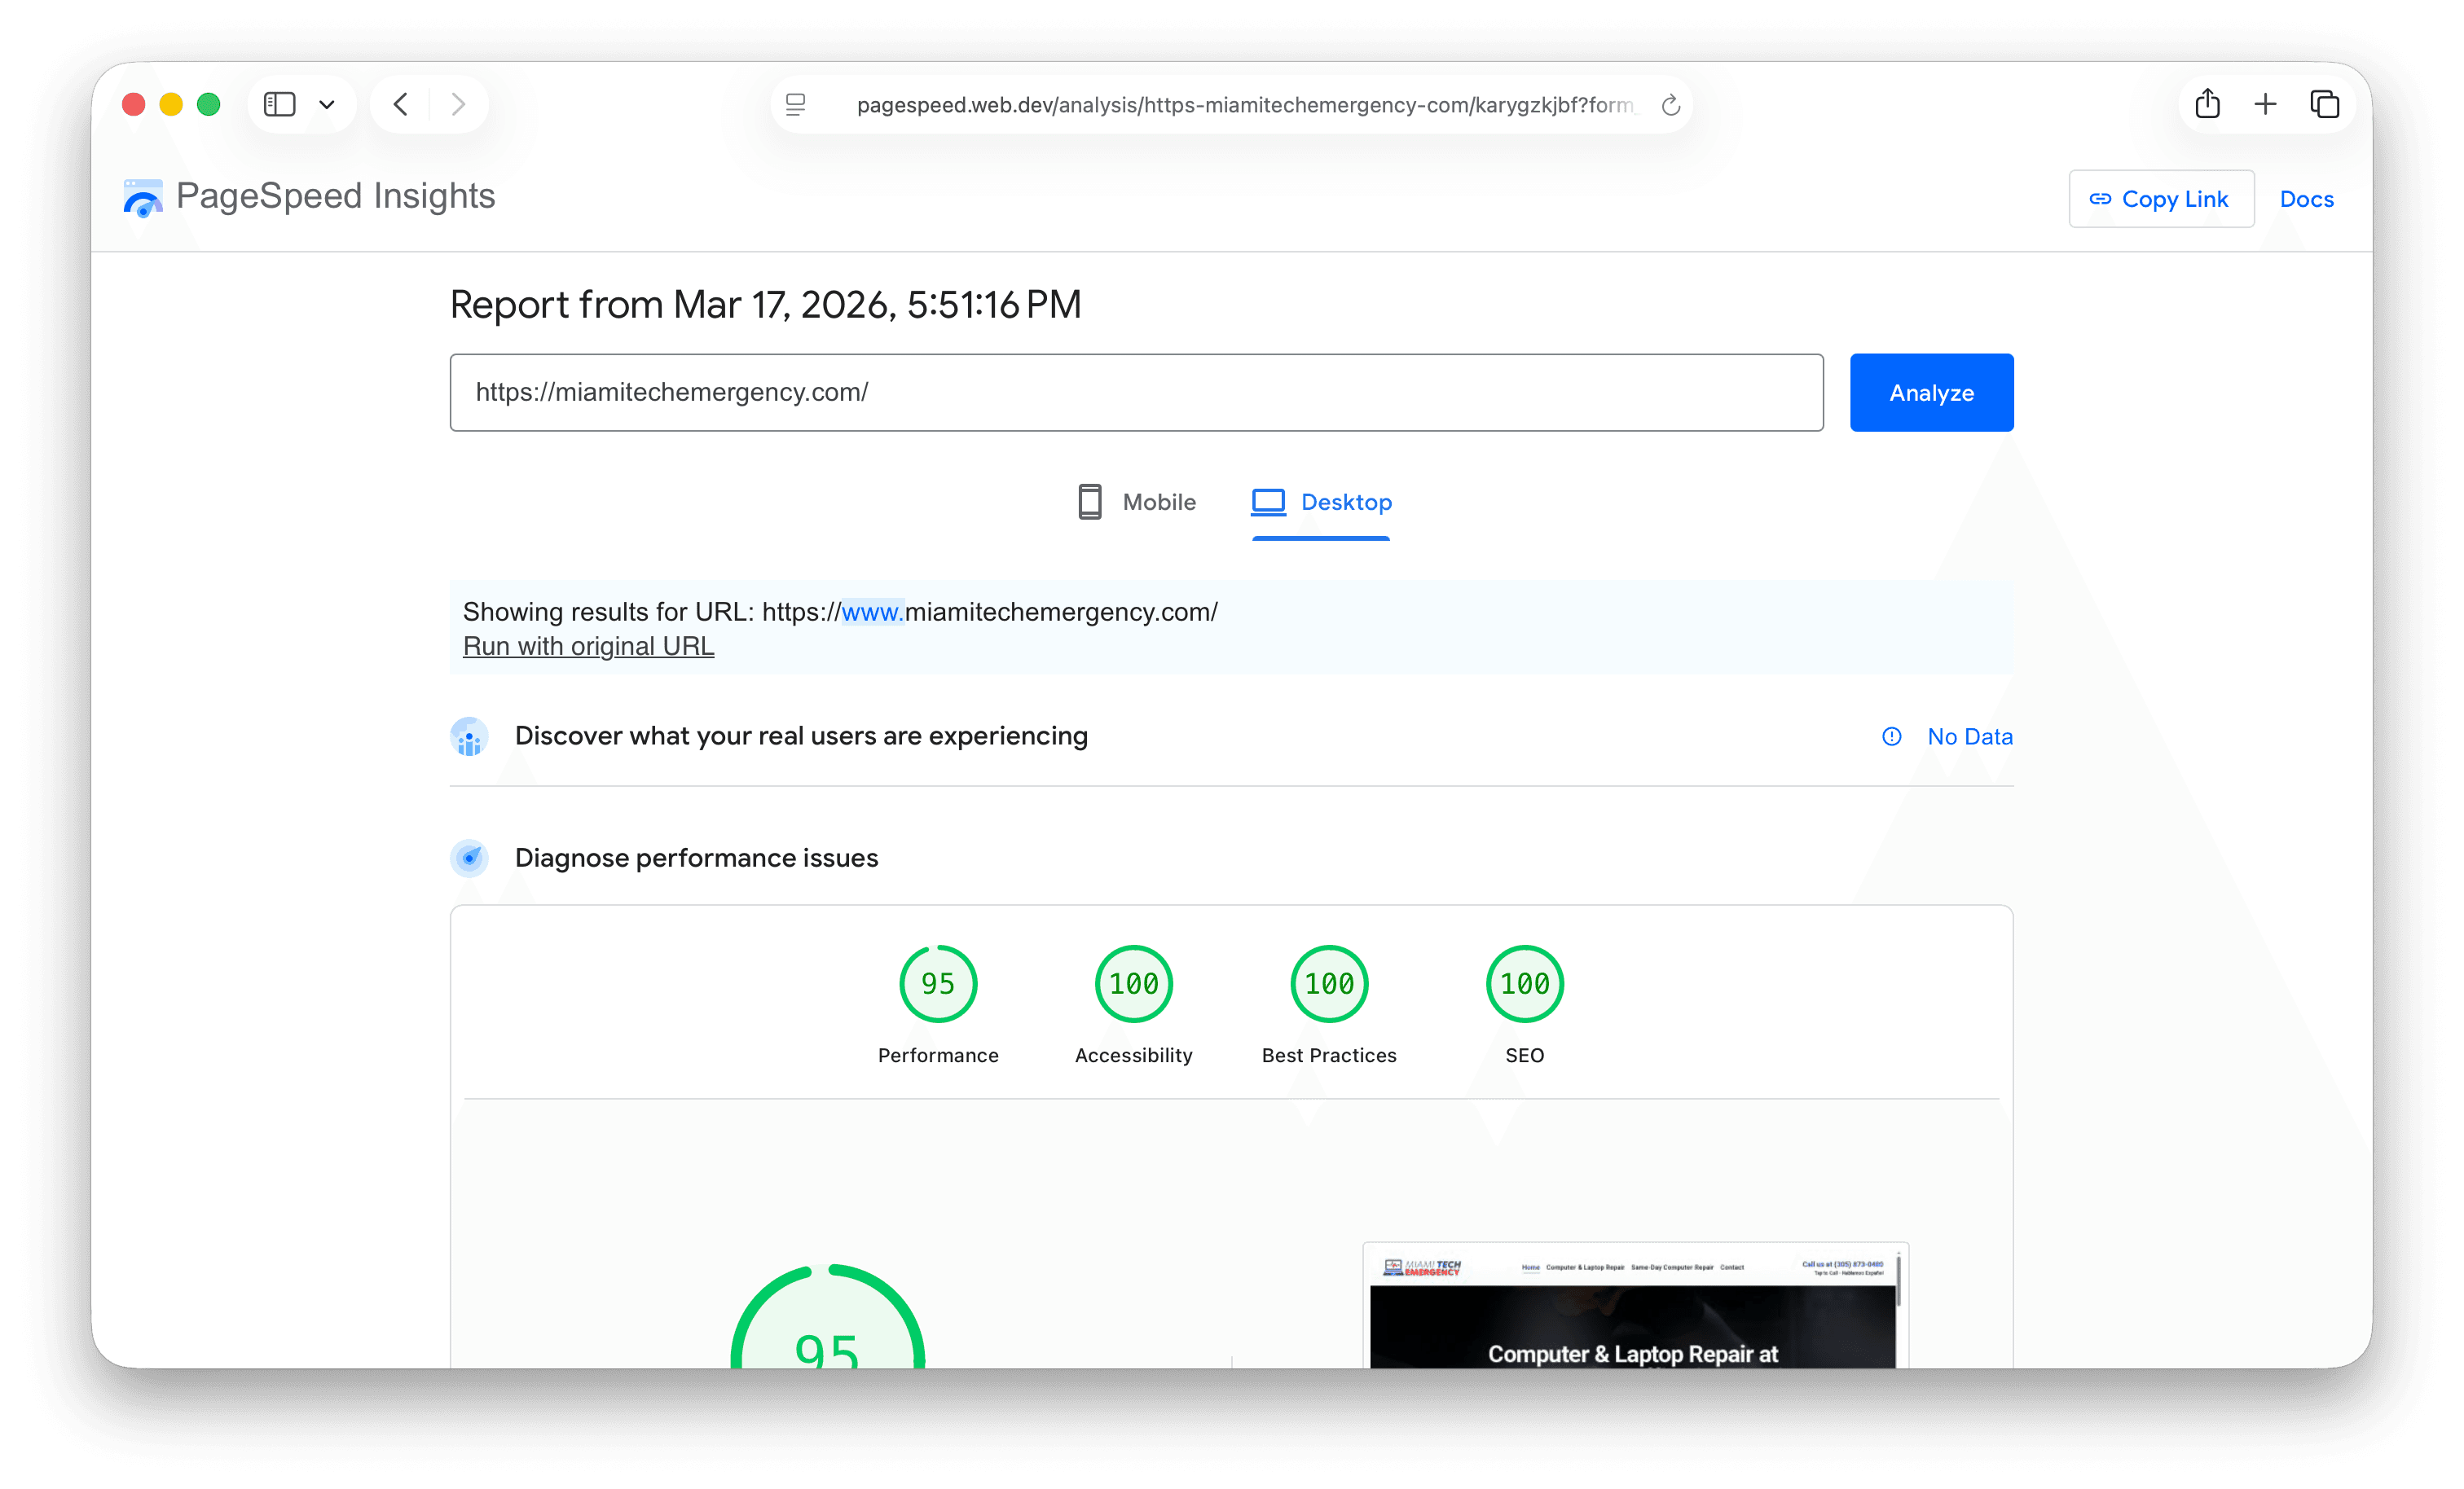The height and width of the screenshot is (1489, 2464).
Task: Select the Desktop tab
Action: tap(1321, 502)
